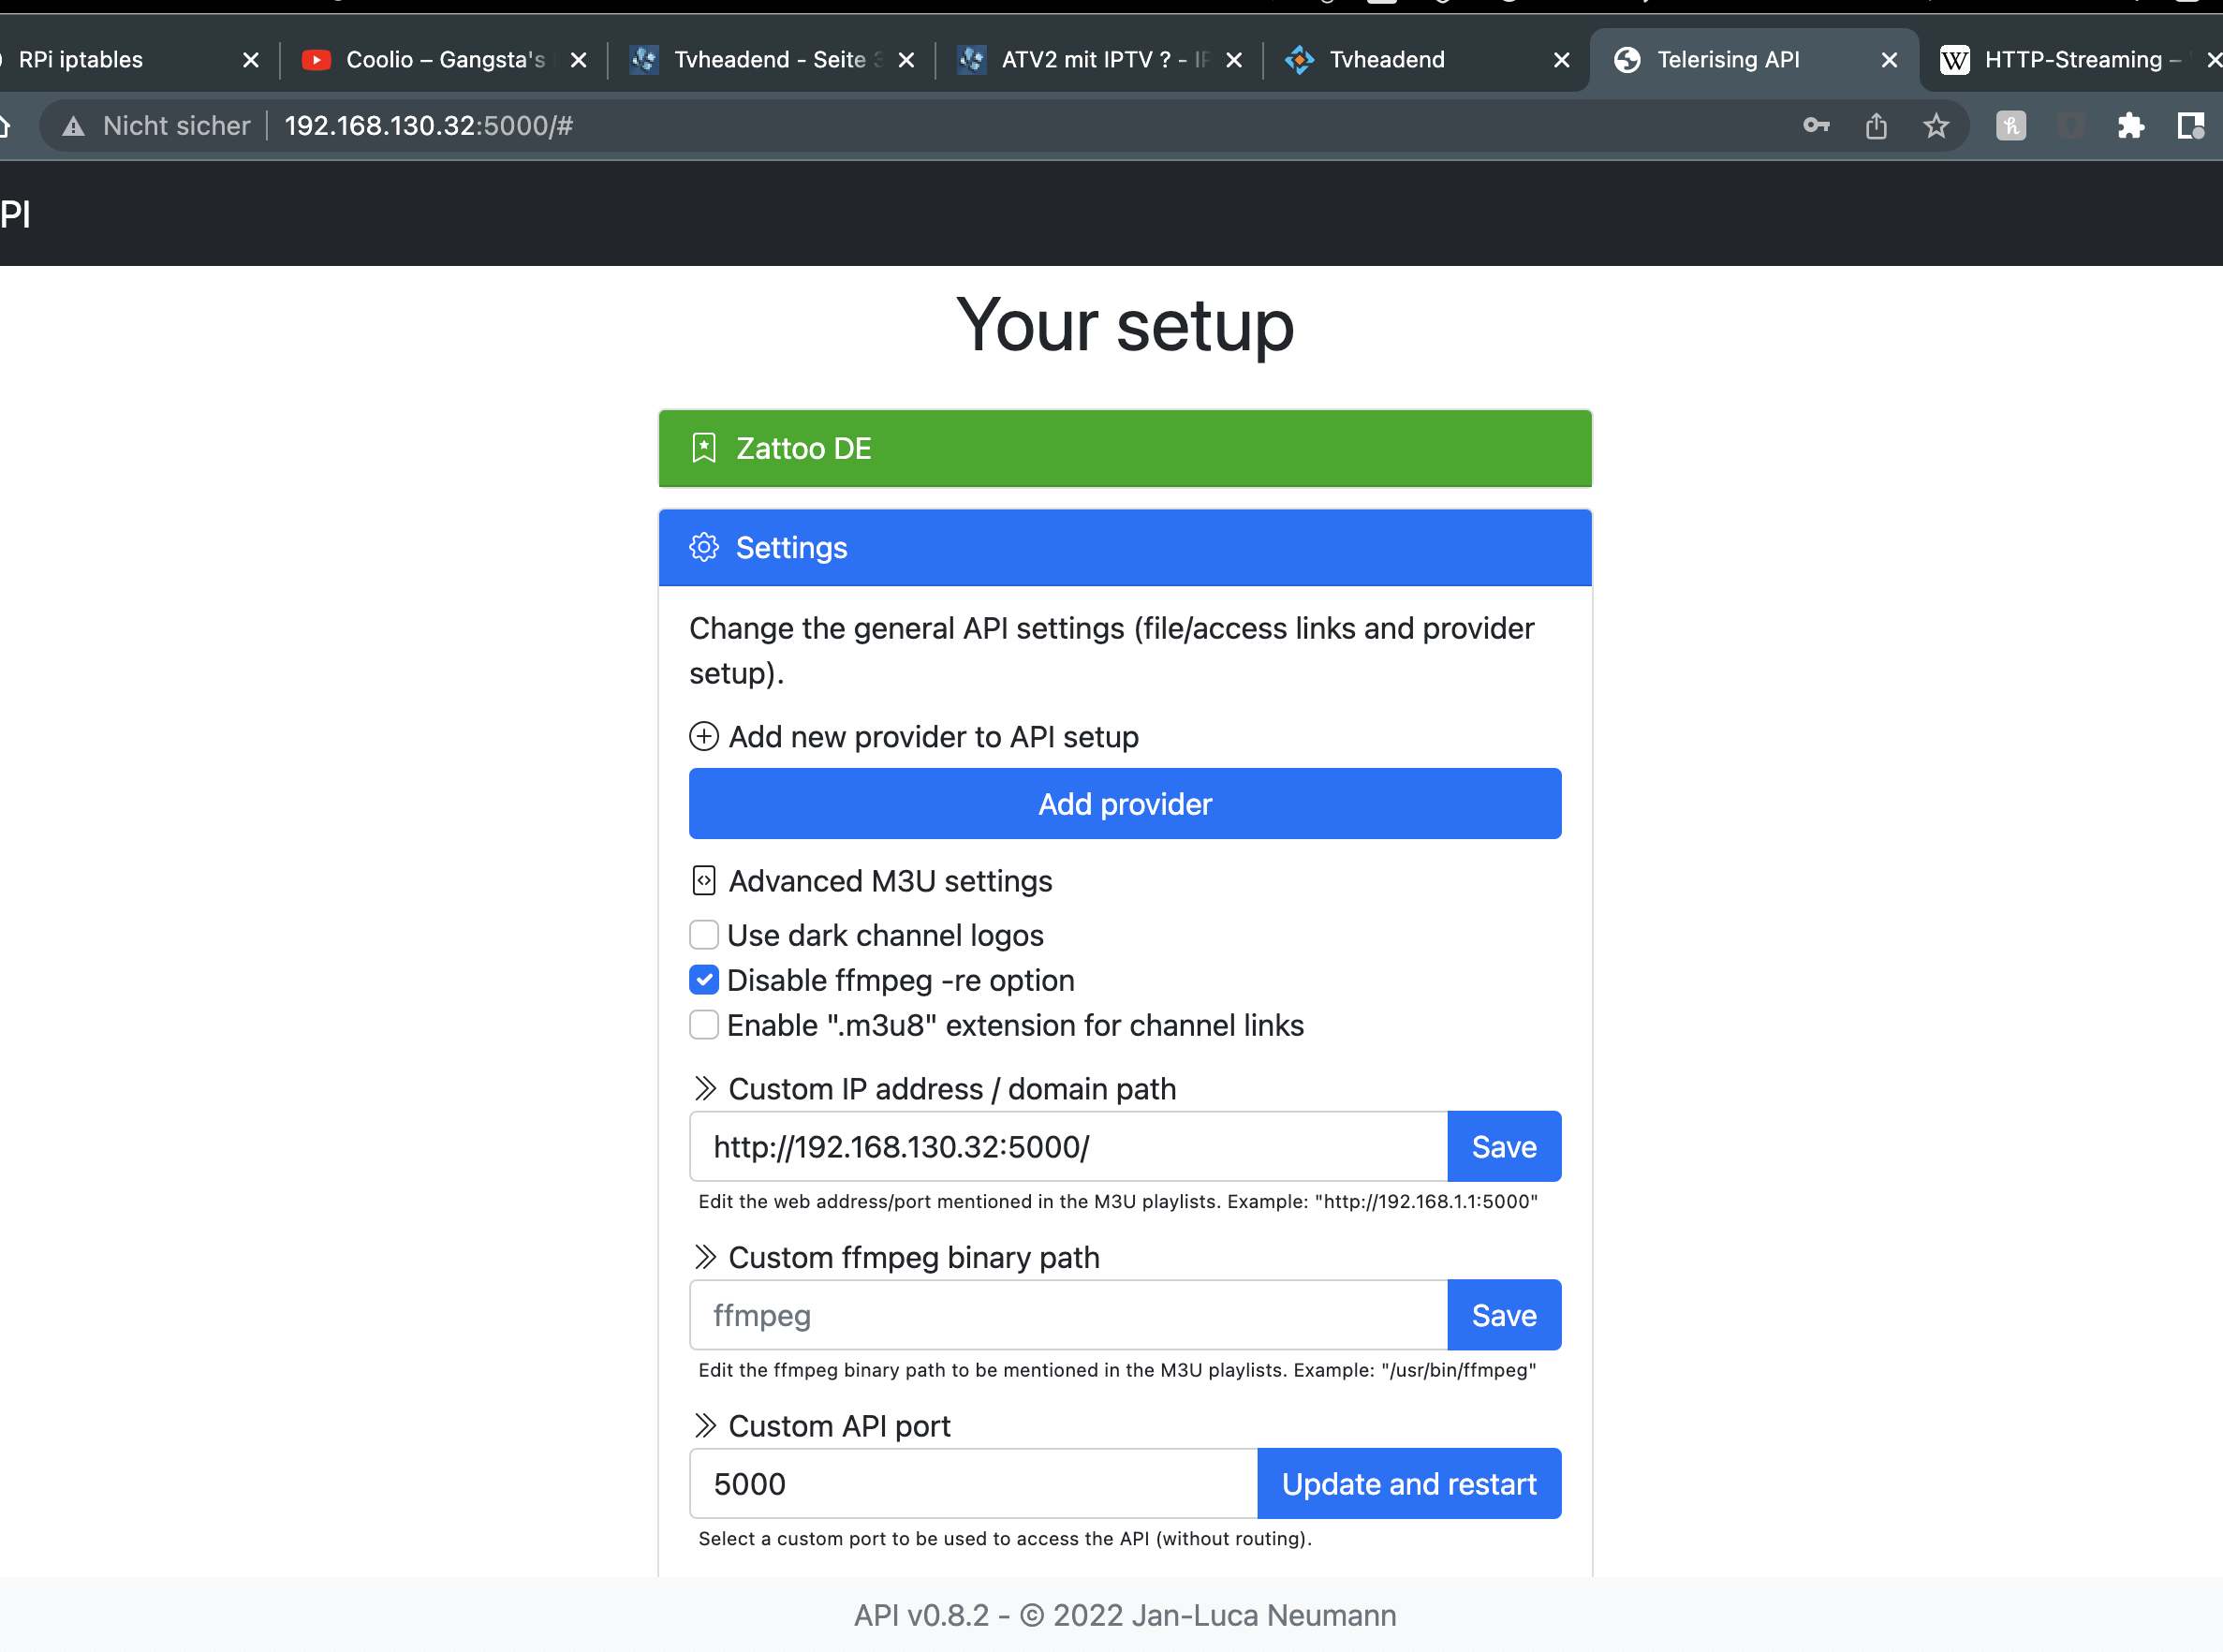Image resolution: width=2223 pixels, height=1652 pixels.
Task: Bookmark this page with the star icon
Action: 1936,125
